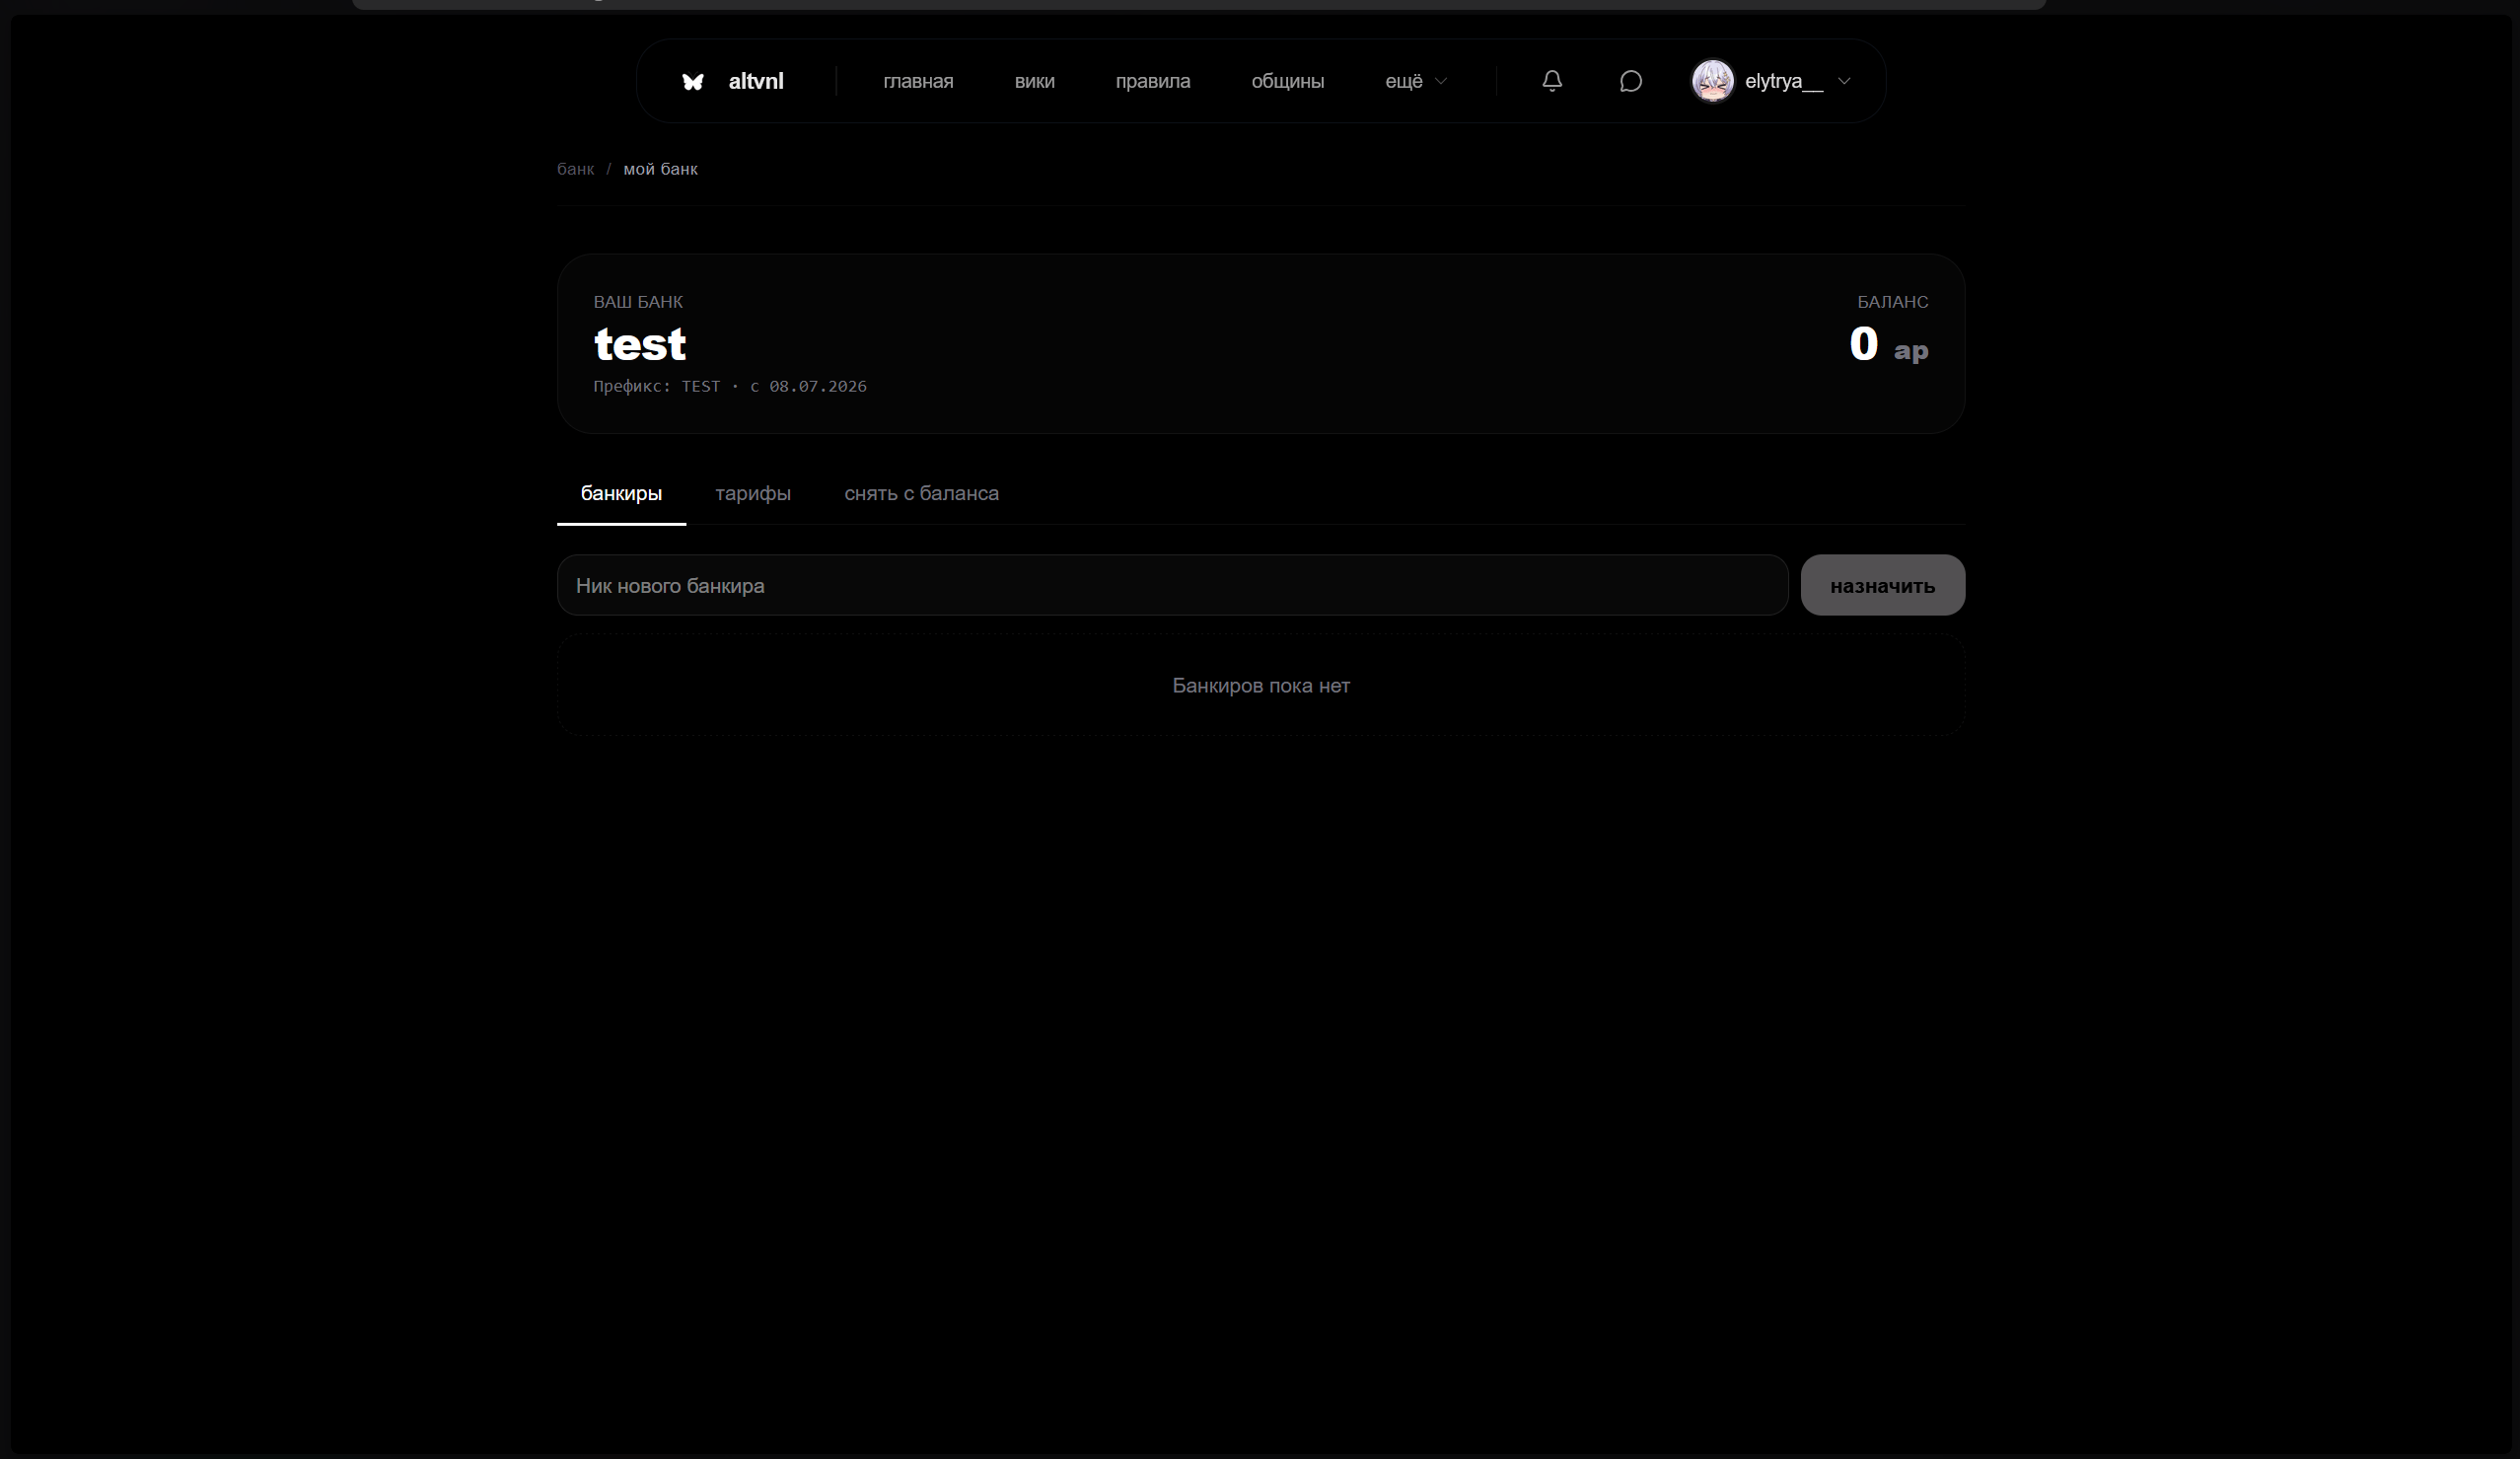Screen dimensions: 2520x1459
Task: Click the bank name test heading
Action: pos(640,345)
